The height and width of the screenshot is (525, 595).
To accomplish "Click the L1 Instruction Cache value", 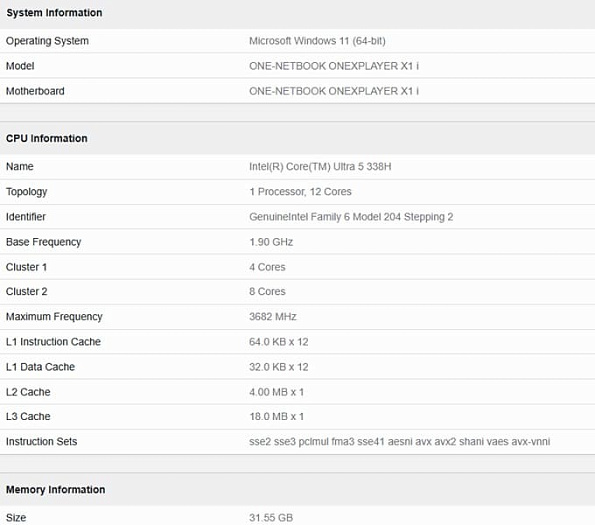I will click(x=279, y=342).
